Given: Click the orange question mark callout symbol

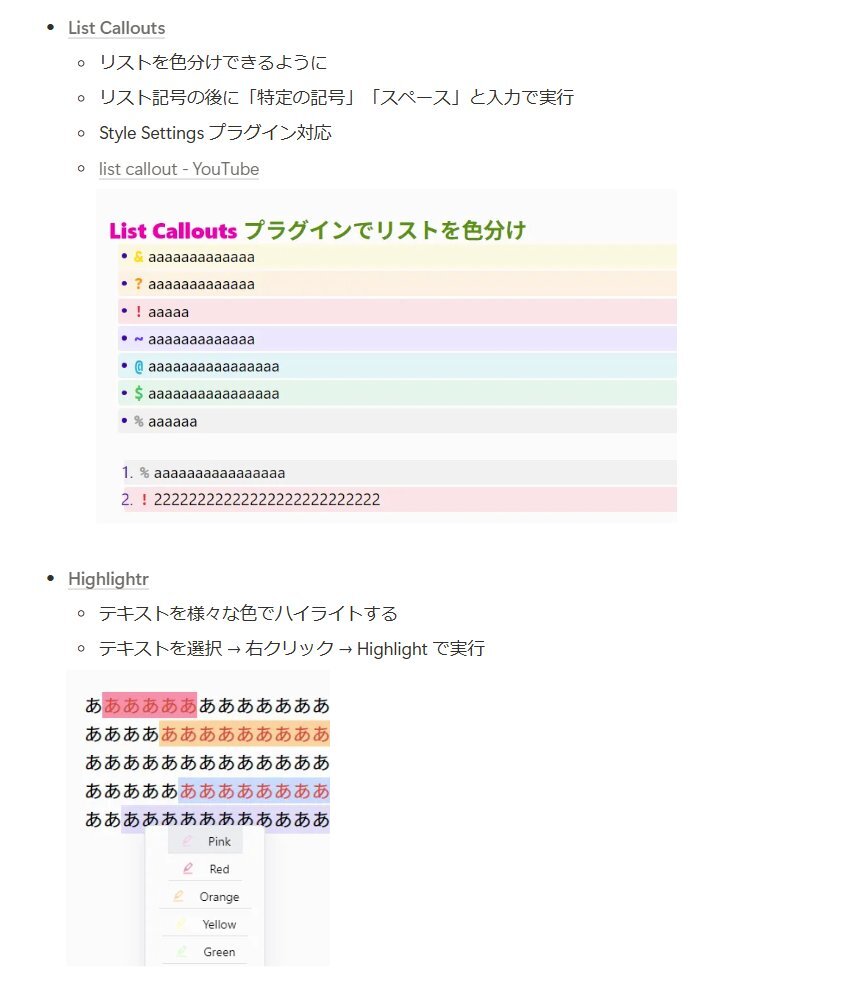Looking at the screenshot, I should 138,284.
